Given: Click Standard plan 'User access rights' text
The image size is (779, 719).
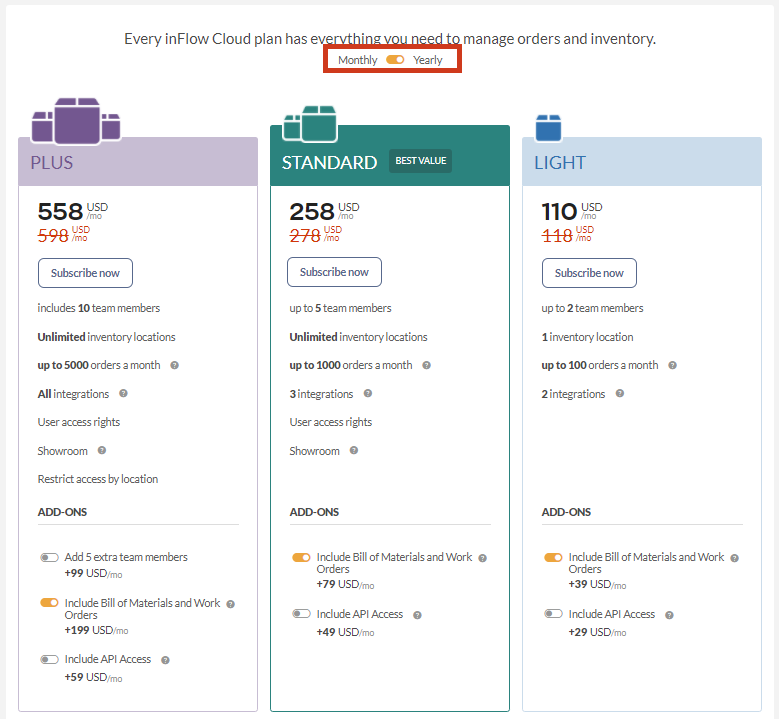Looking at the screenshot, I should point(331,422).
